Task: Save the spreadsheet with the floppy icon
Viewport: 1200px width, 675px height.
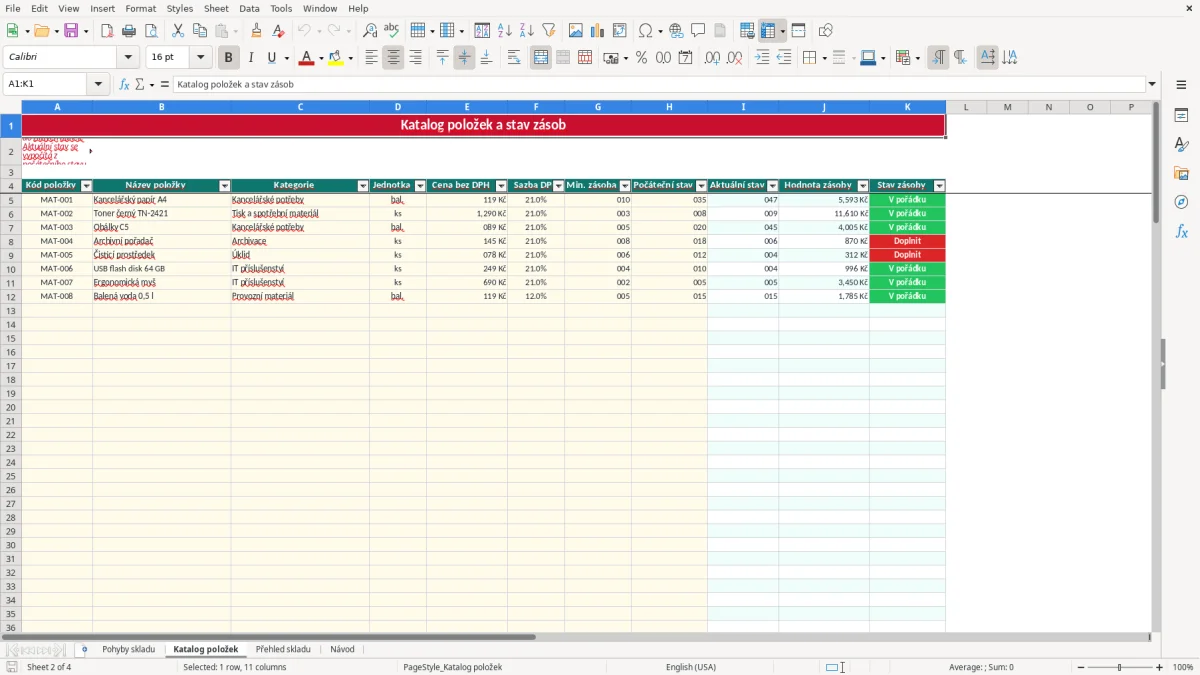Action: tap(71, 31)
